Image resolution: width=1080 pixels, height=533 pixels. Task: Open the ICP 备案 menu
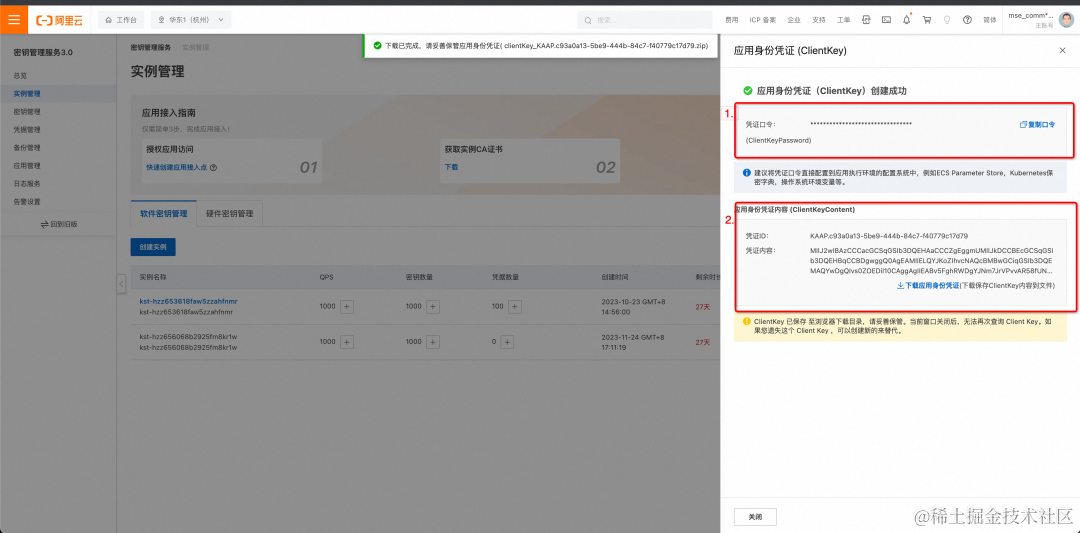pyautogui.click(x=762, y=20)
